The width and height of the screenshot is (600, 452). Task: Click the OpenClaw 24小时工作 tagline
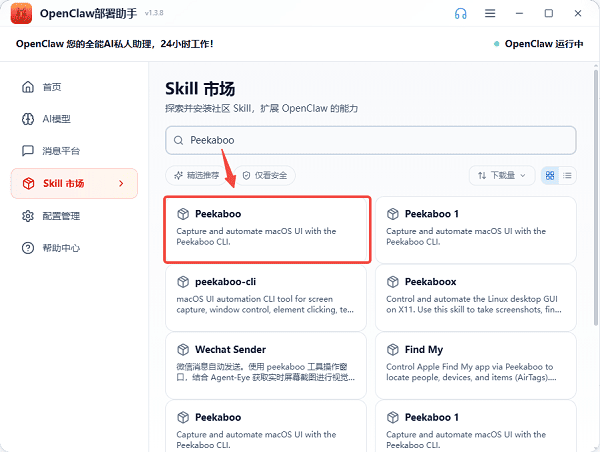(114, 44)
